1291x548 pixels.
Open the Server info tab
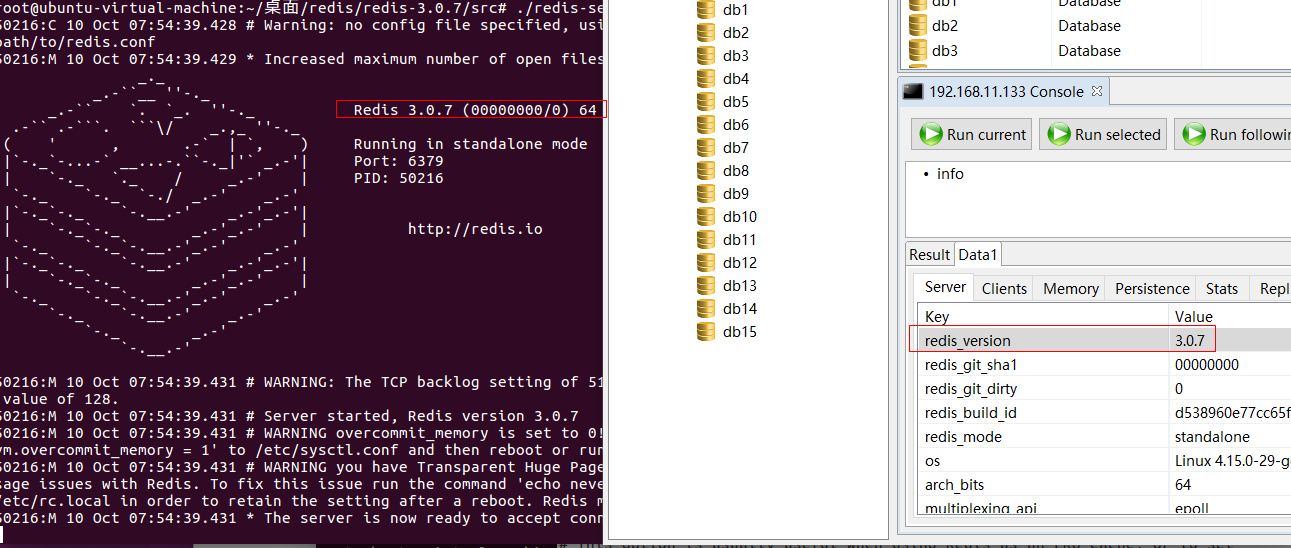click(x=945, y=287)
